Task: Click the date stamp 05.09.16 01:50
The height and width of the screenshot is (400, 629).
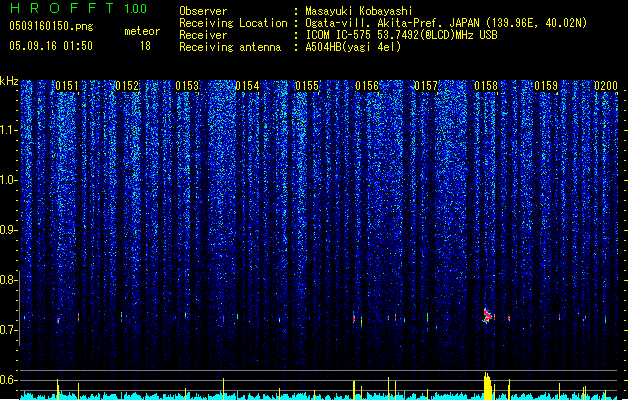Action: pyautogui.click(x=51, y=46)
